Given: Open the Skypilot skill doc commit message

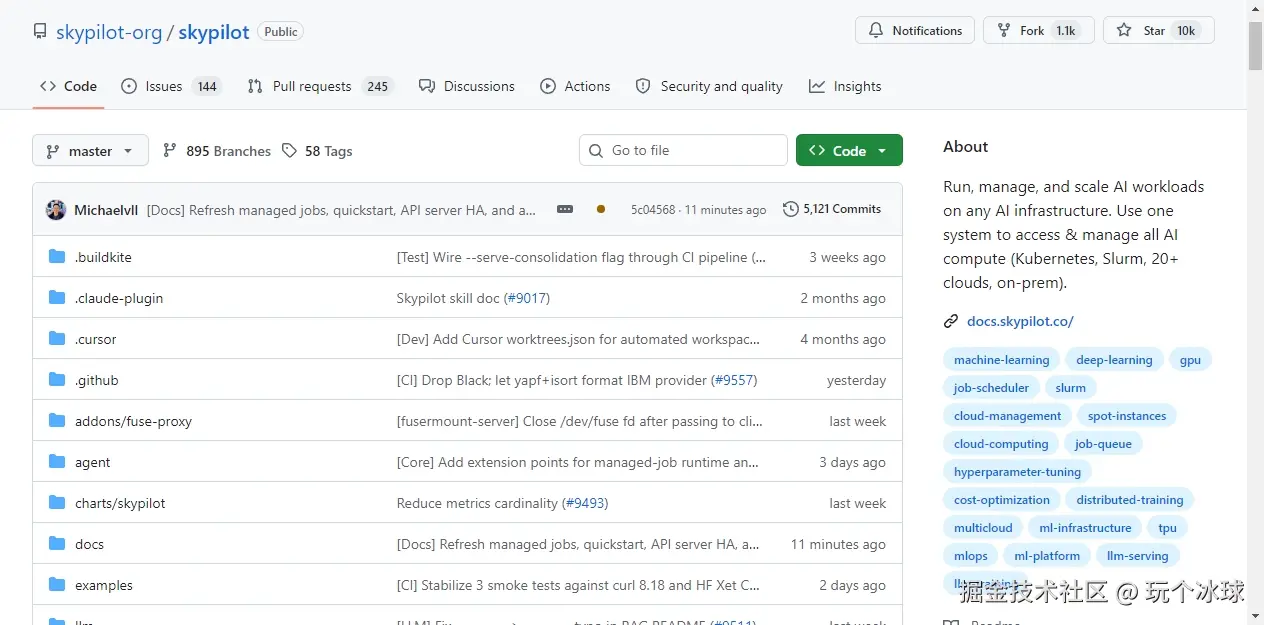Looking at the screenshot, I should coord(448,298).
